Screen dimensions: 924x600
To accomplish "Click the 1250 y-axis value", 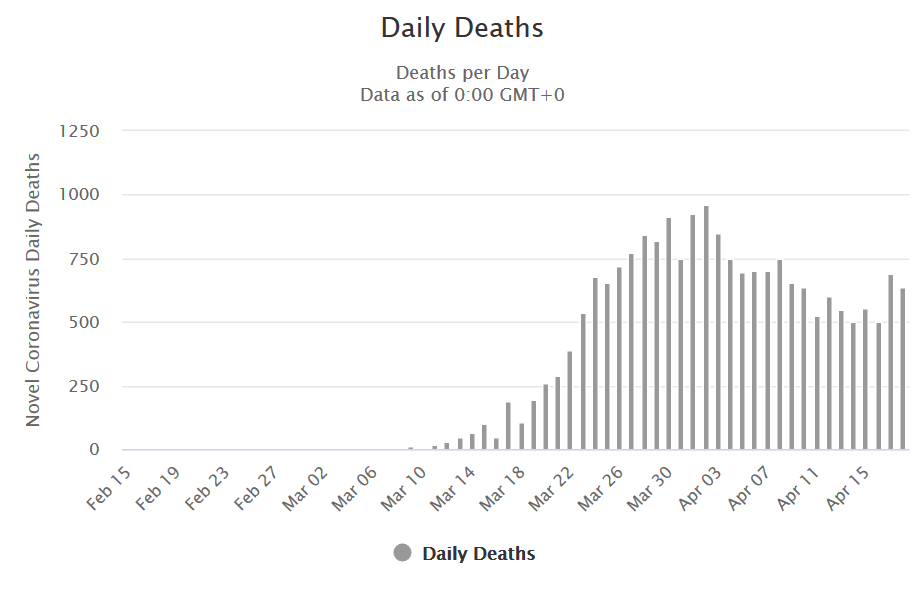I will [x=79, y=131].
